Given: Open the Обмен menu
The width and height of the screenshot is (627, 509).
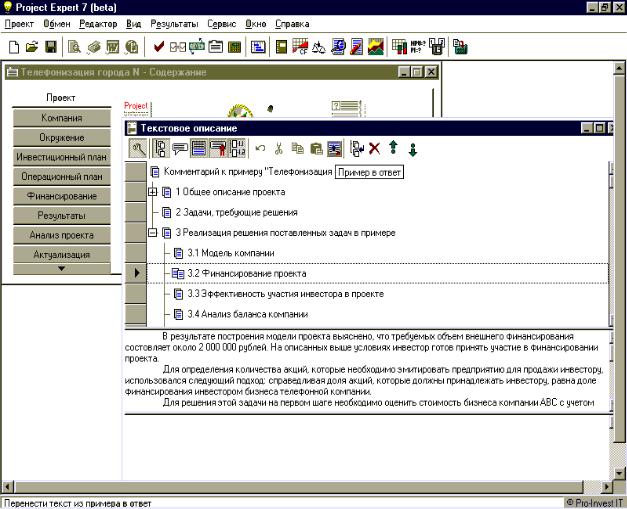Looking at the screenshot, I should pyautogui.click(x=57, y=24).
